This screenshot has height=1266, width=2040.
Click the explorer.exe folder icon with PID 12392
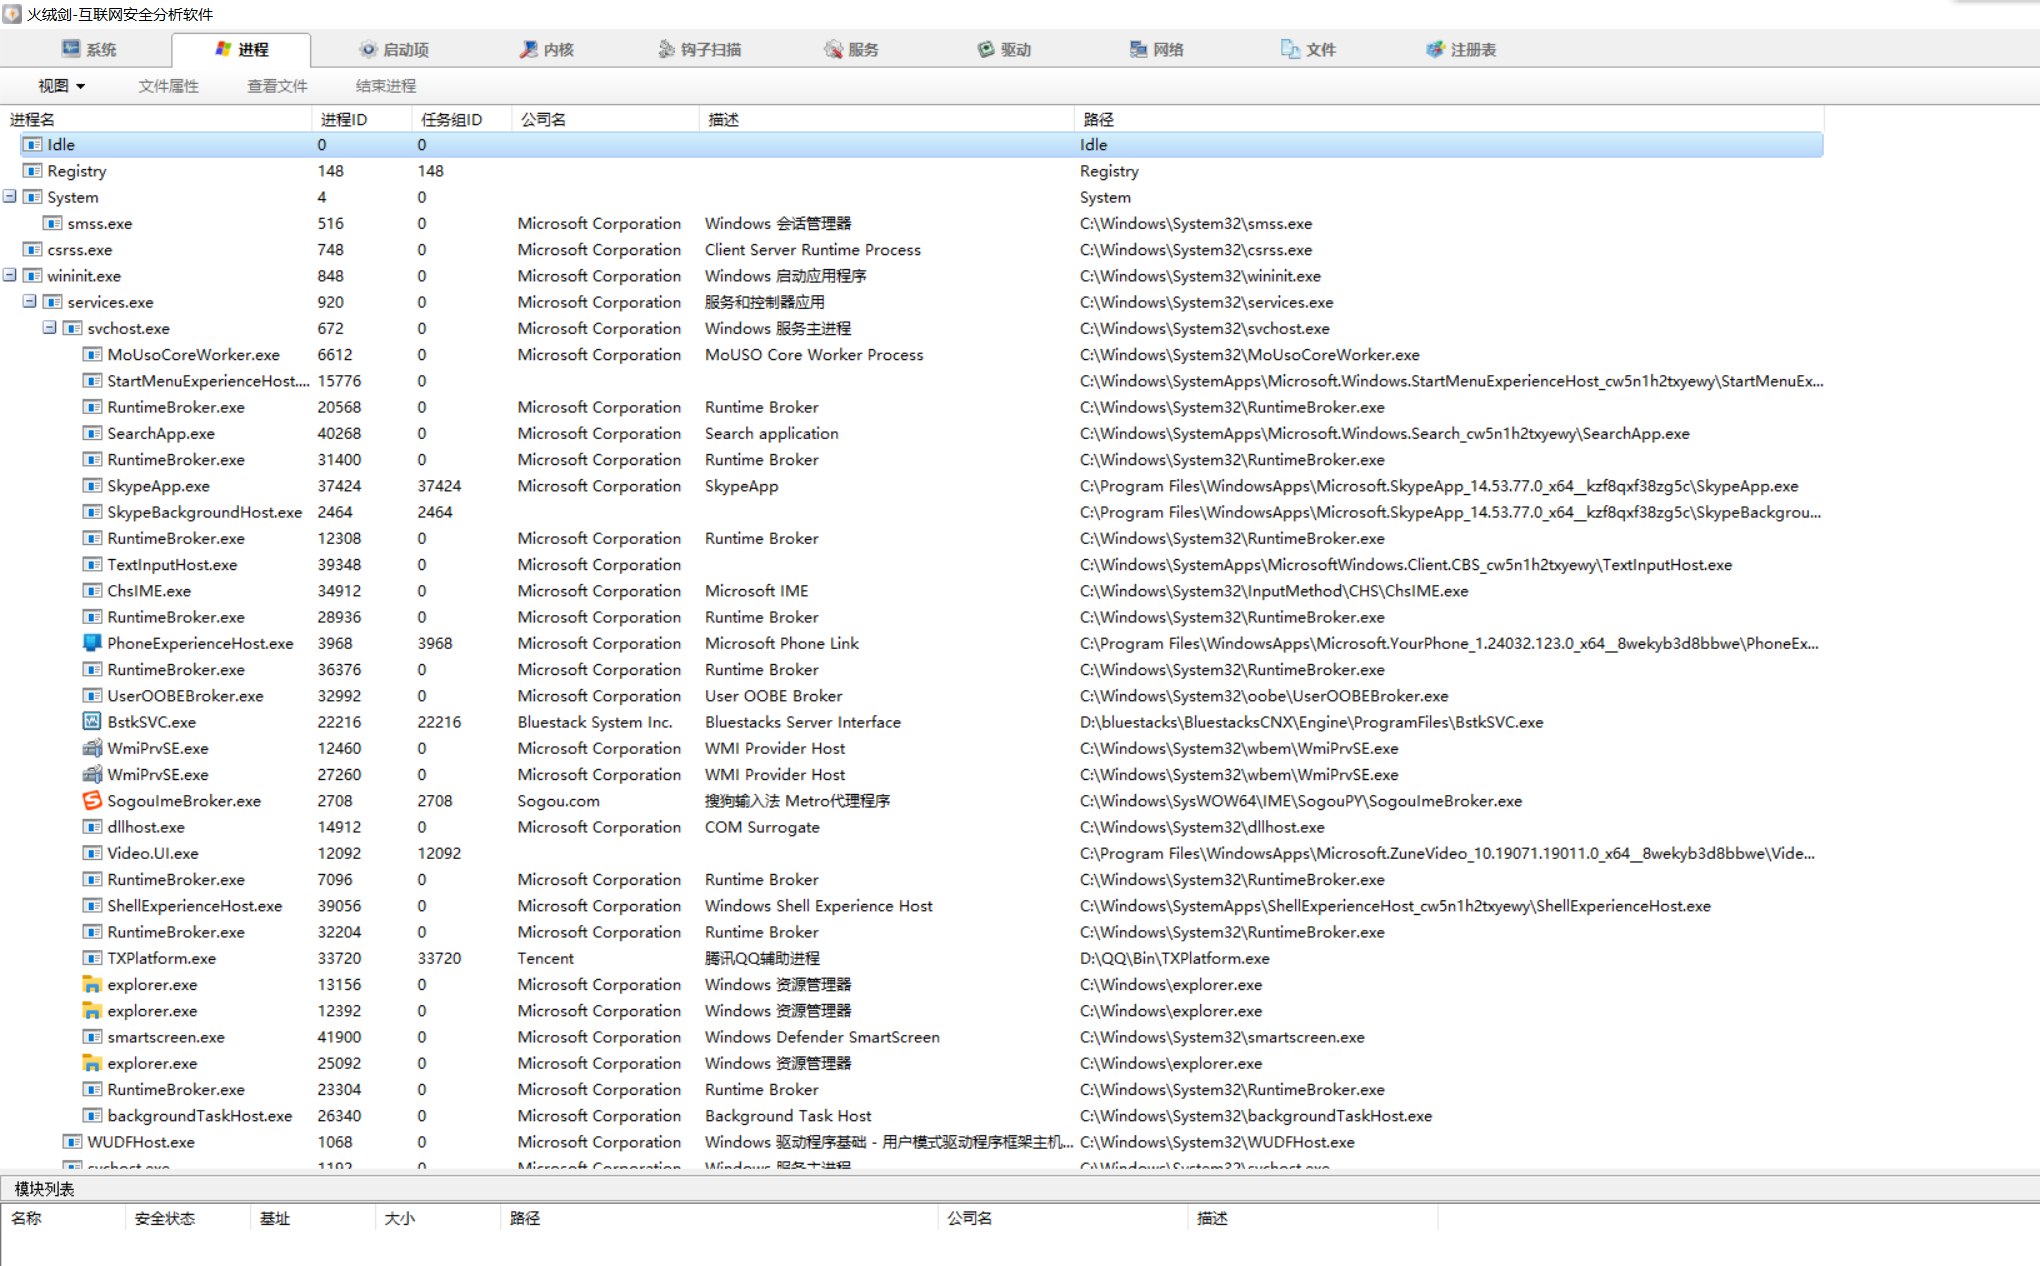[x=92, y=1010]
